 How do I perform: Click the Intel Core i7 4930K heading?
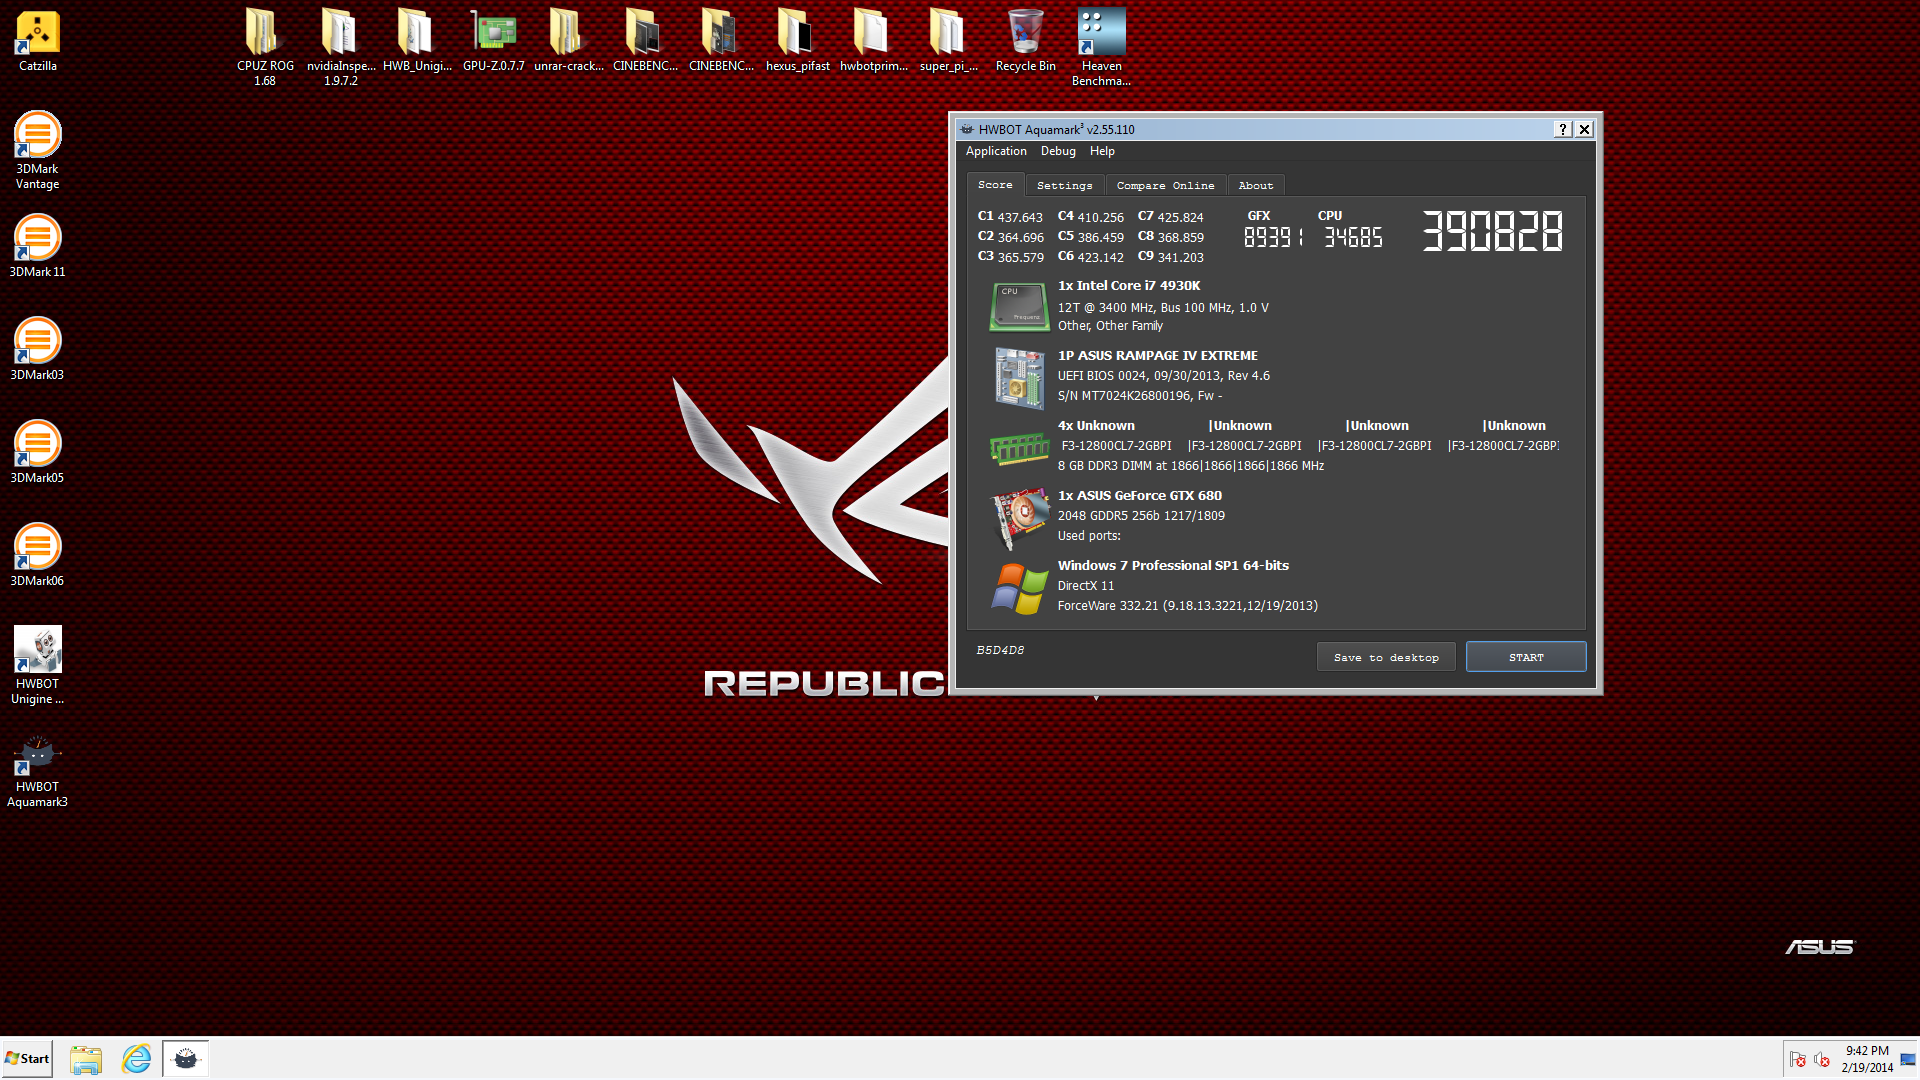pos(1129,286)
